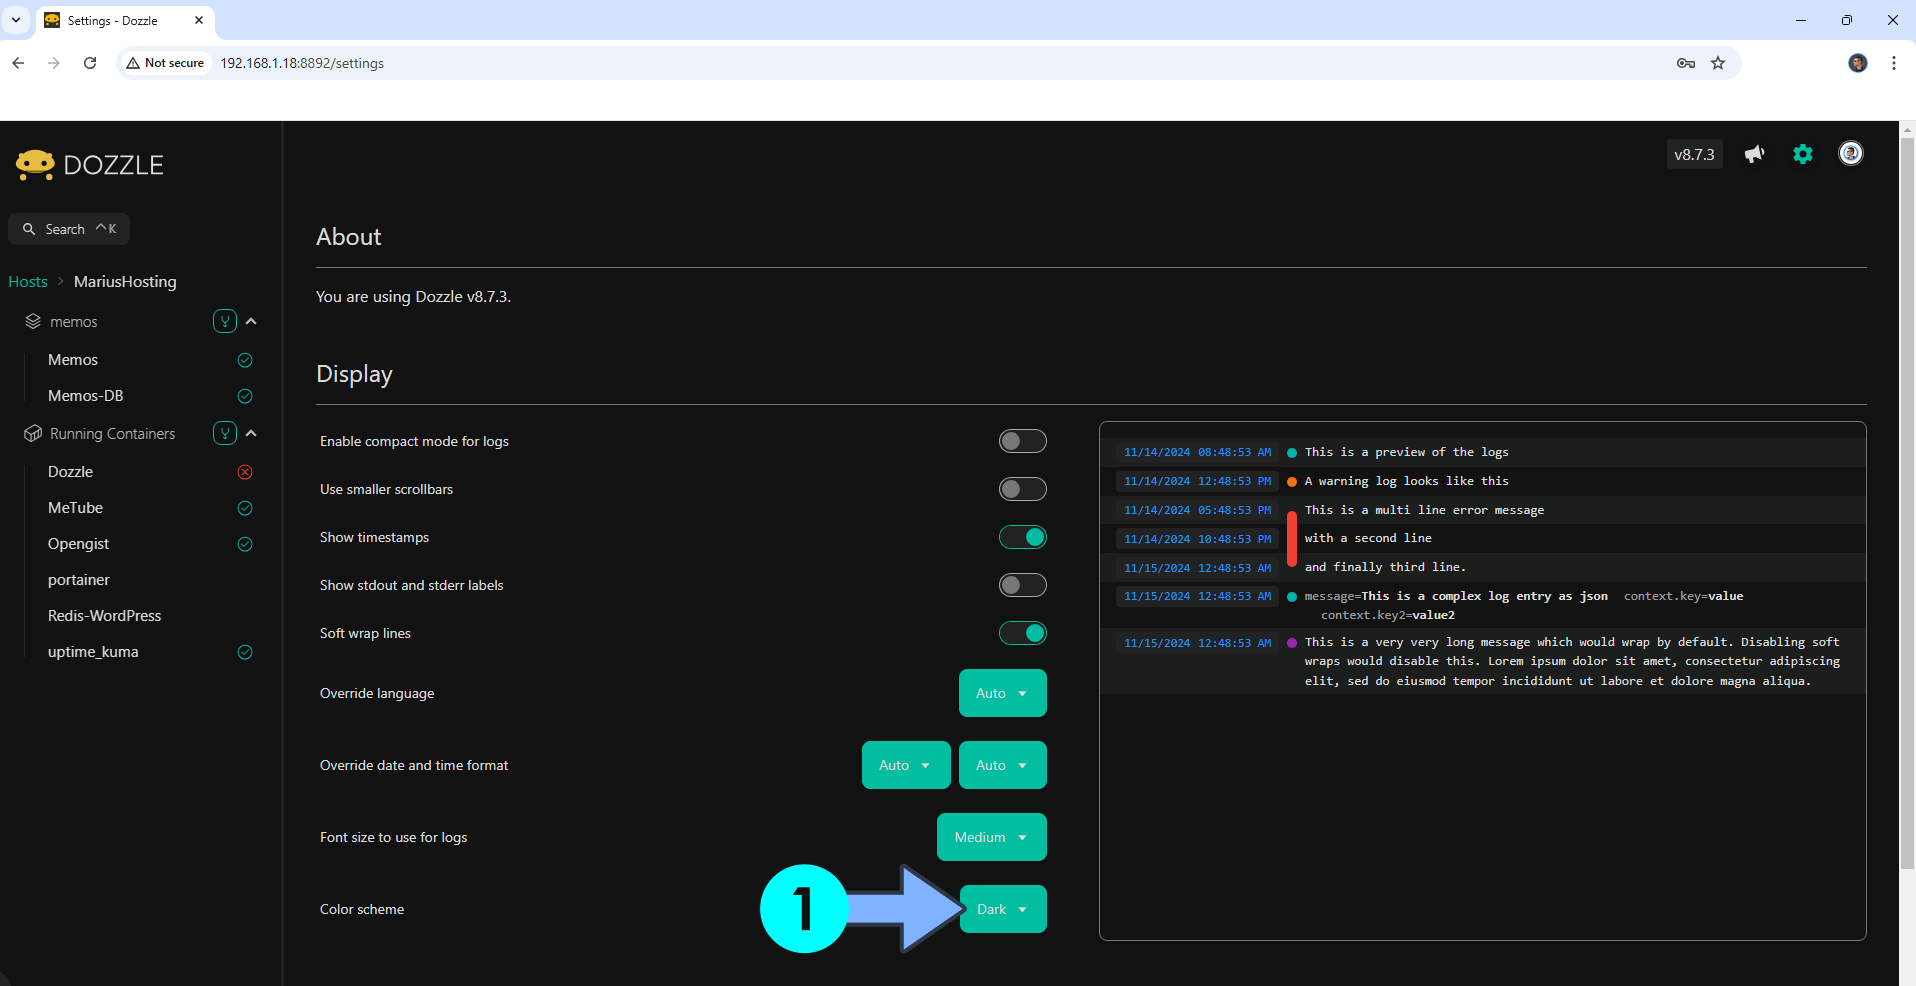
Task: Click the merge icon beside Running Containers
Action: [225, 433]
